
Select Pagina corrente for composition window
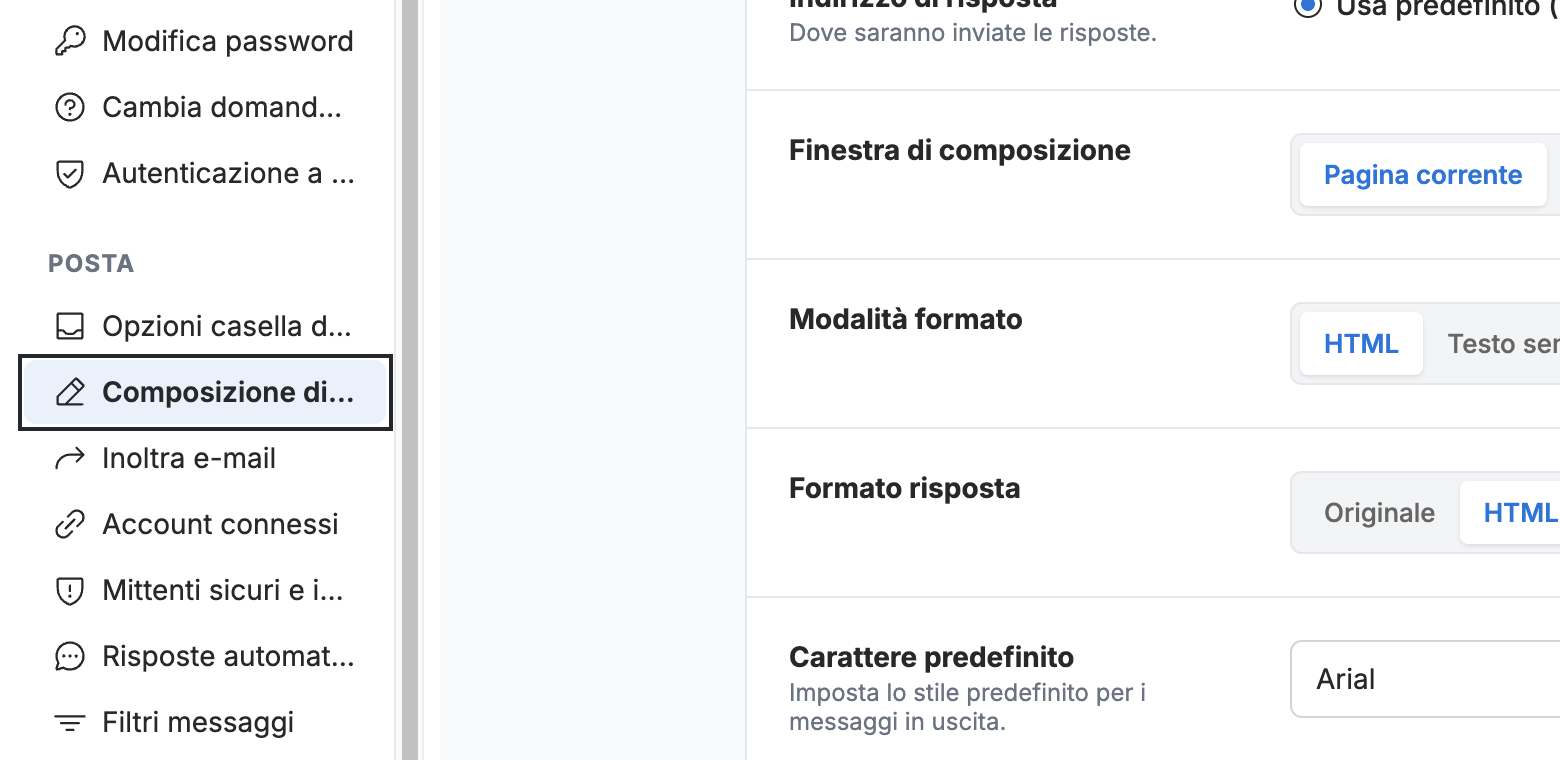[x=1423, y=175]
